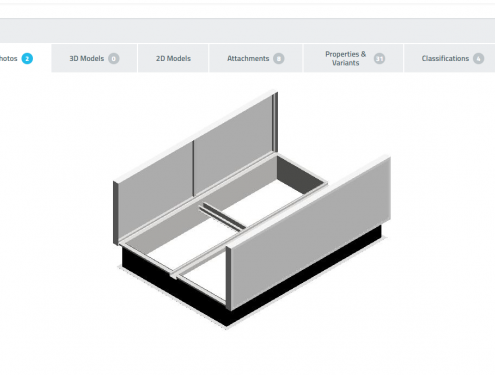This screenshot has height=375, width=495.
Task: Click the Properties & Variants count badge
Action: point(379,59)
